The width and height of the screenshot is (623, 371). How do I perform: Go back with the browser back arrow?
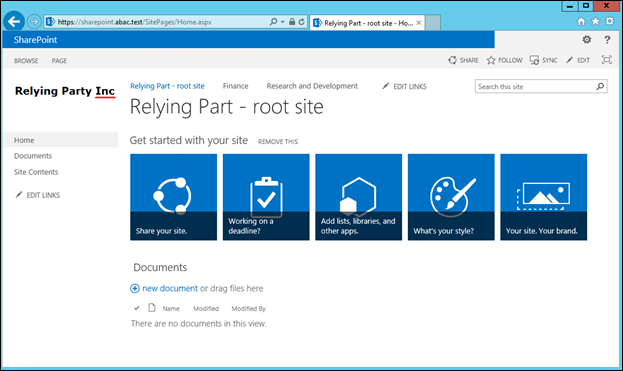(x=14, y=21)
